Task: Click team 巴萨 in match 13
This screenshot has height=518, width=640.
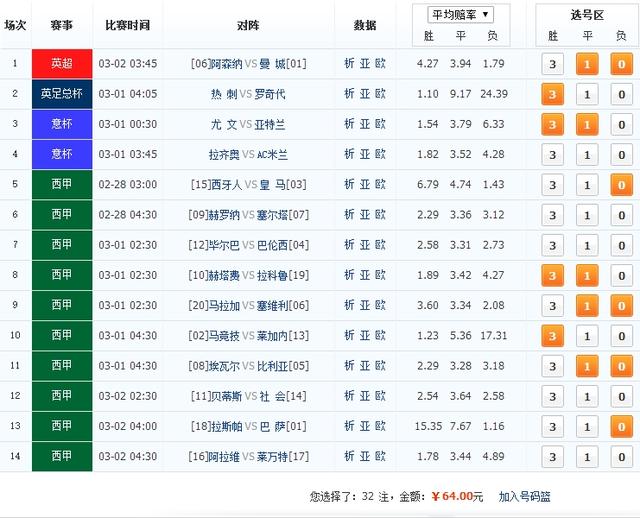Action: tap(272, 427)
